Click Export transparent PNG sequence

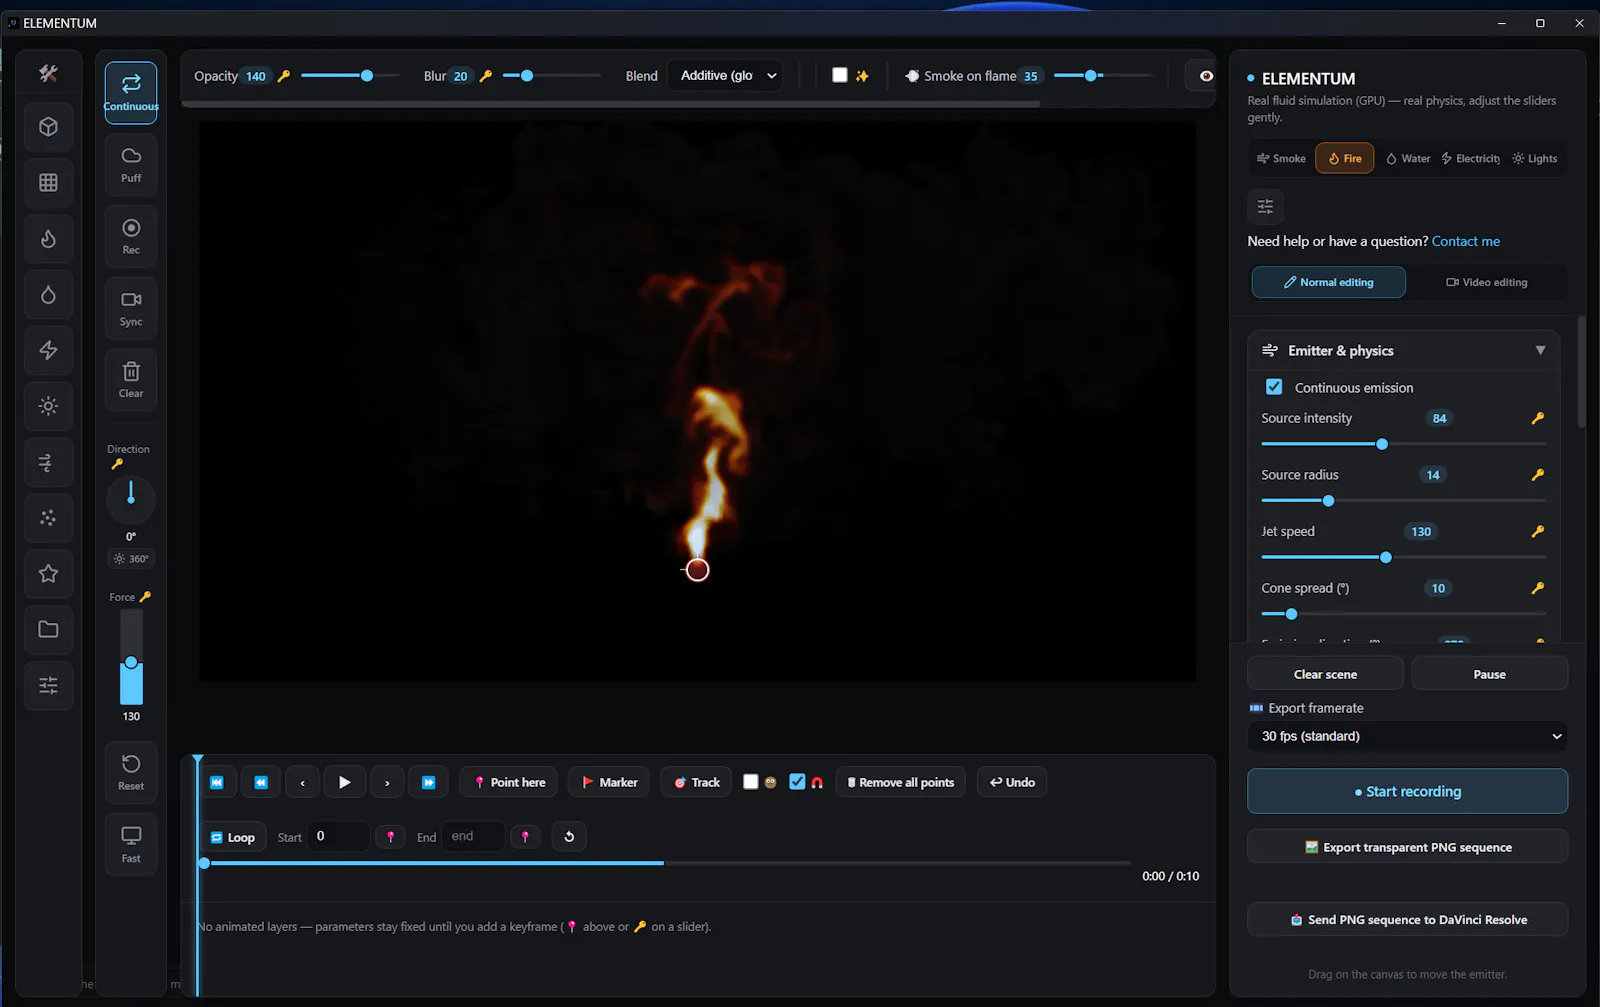(1407, 847)
